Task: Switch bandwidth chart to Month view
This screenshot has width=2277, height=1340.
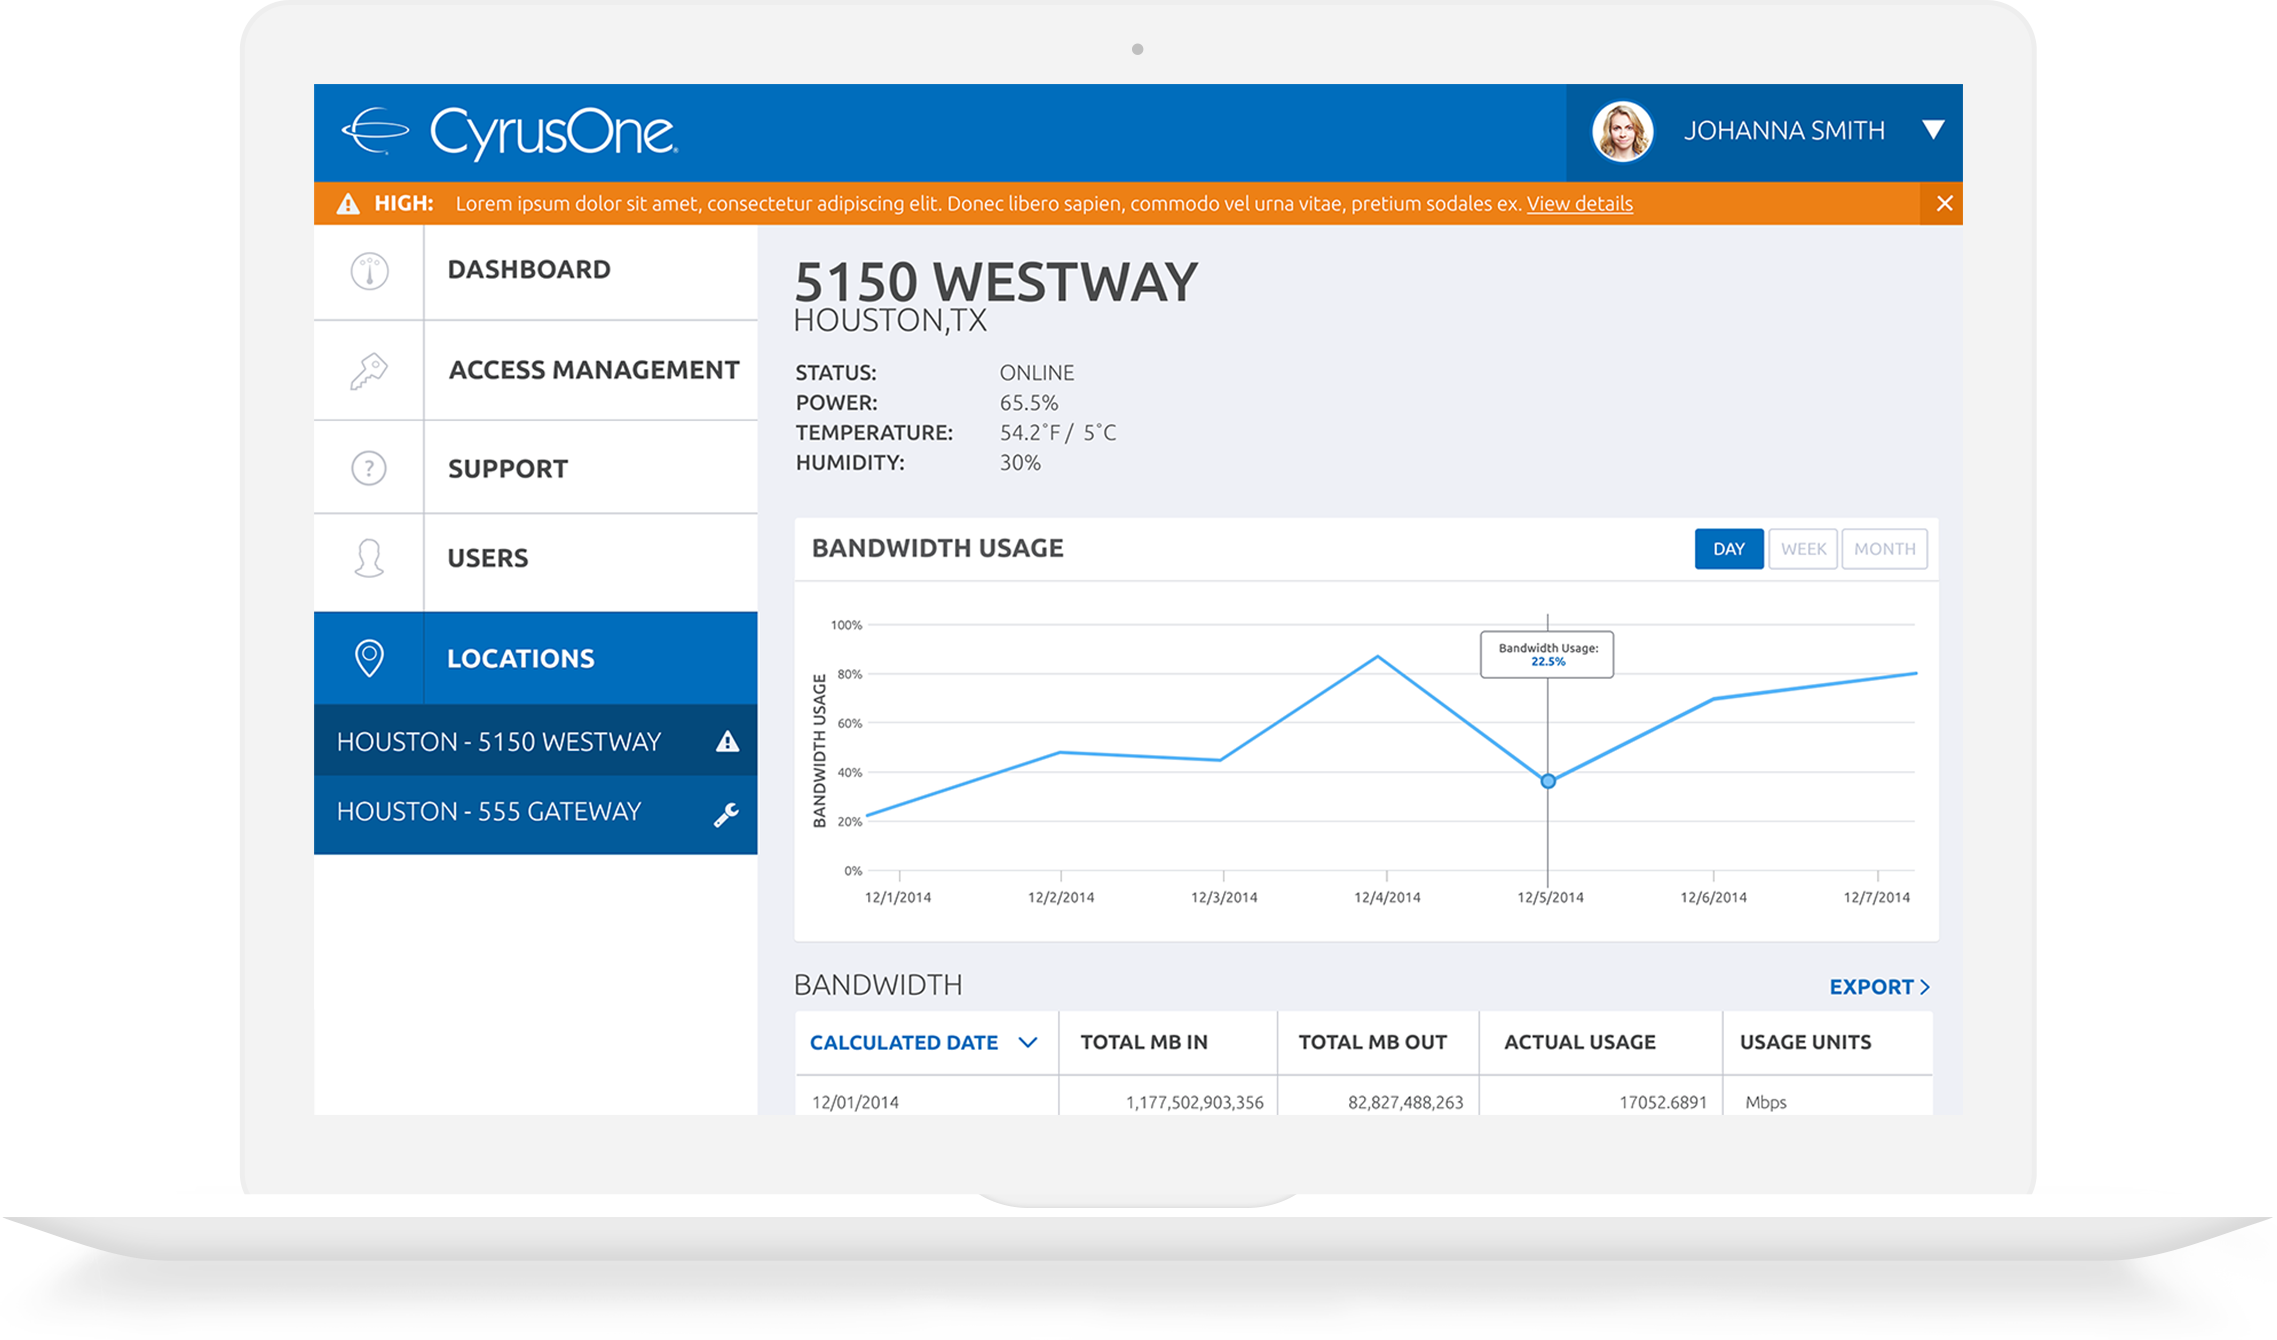Action: coord(1884,549)
